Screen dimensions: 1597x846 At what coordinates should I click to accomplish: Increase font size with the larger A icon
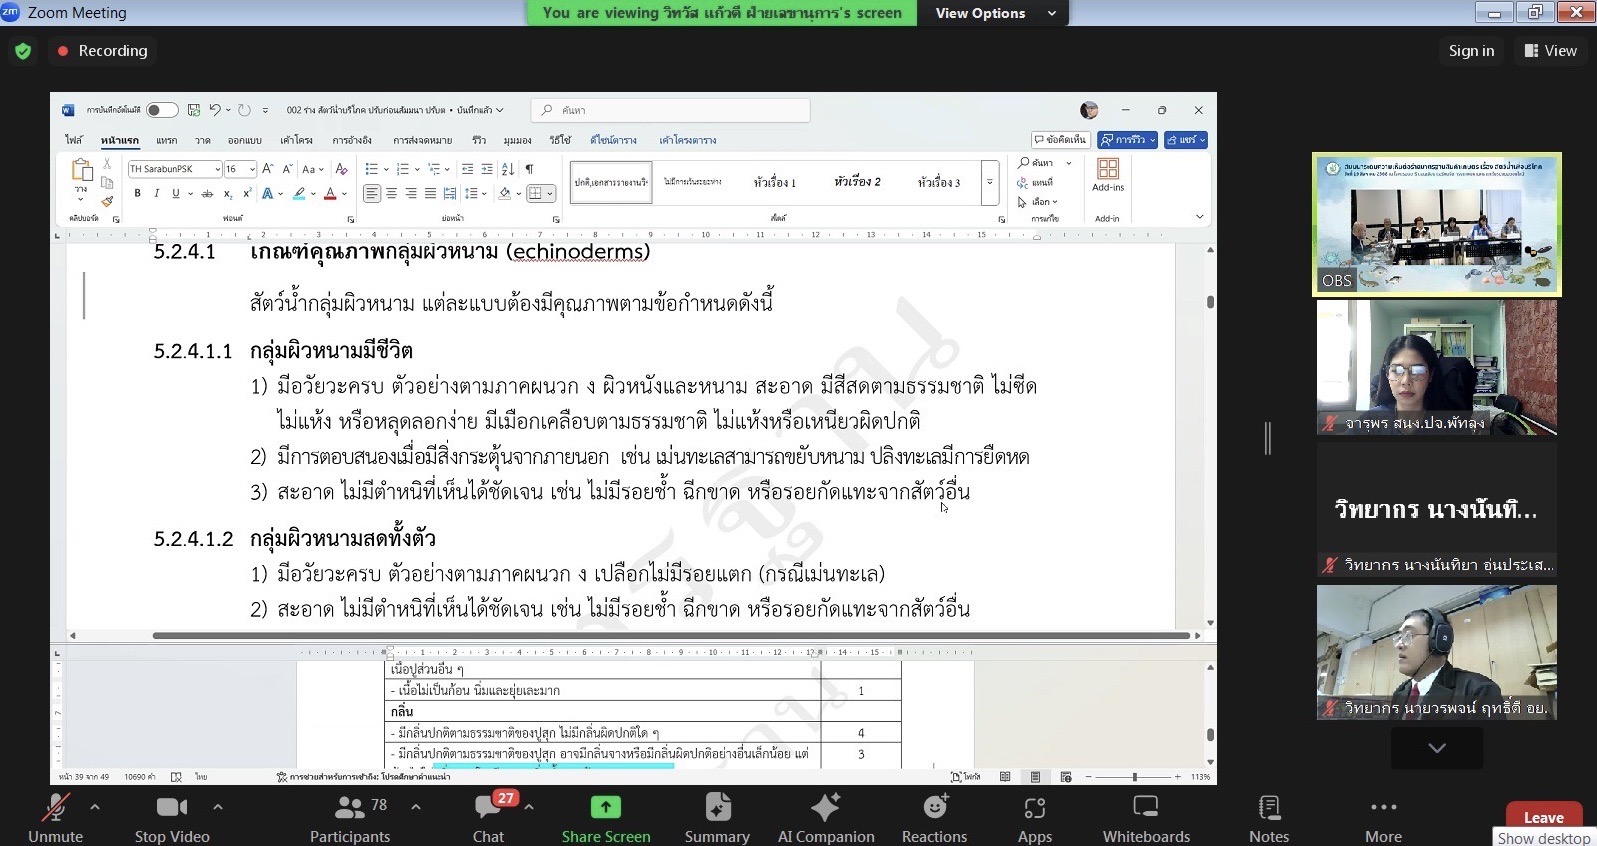click(268, 169)
